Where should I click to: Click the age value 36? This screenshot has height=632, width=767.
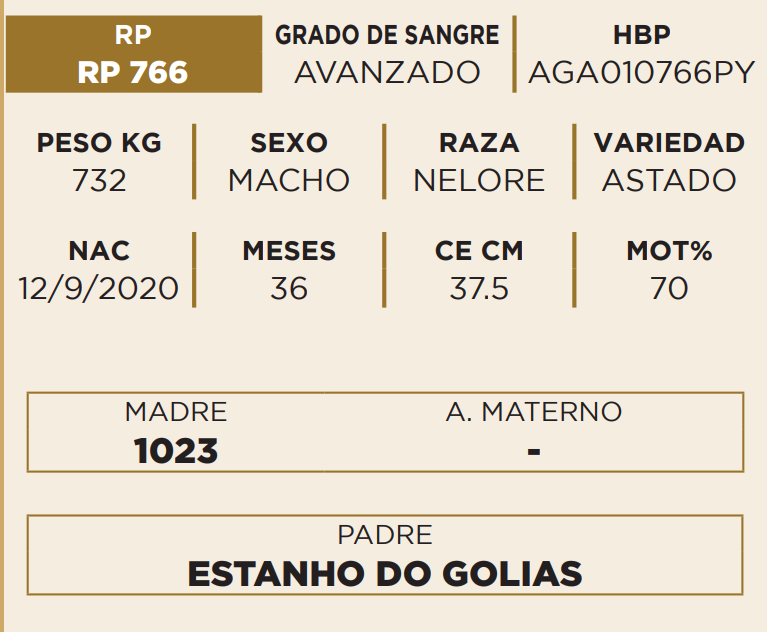[x=289, y=289]
